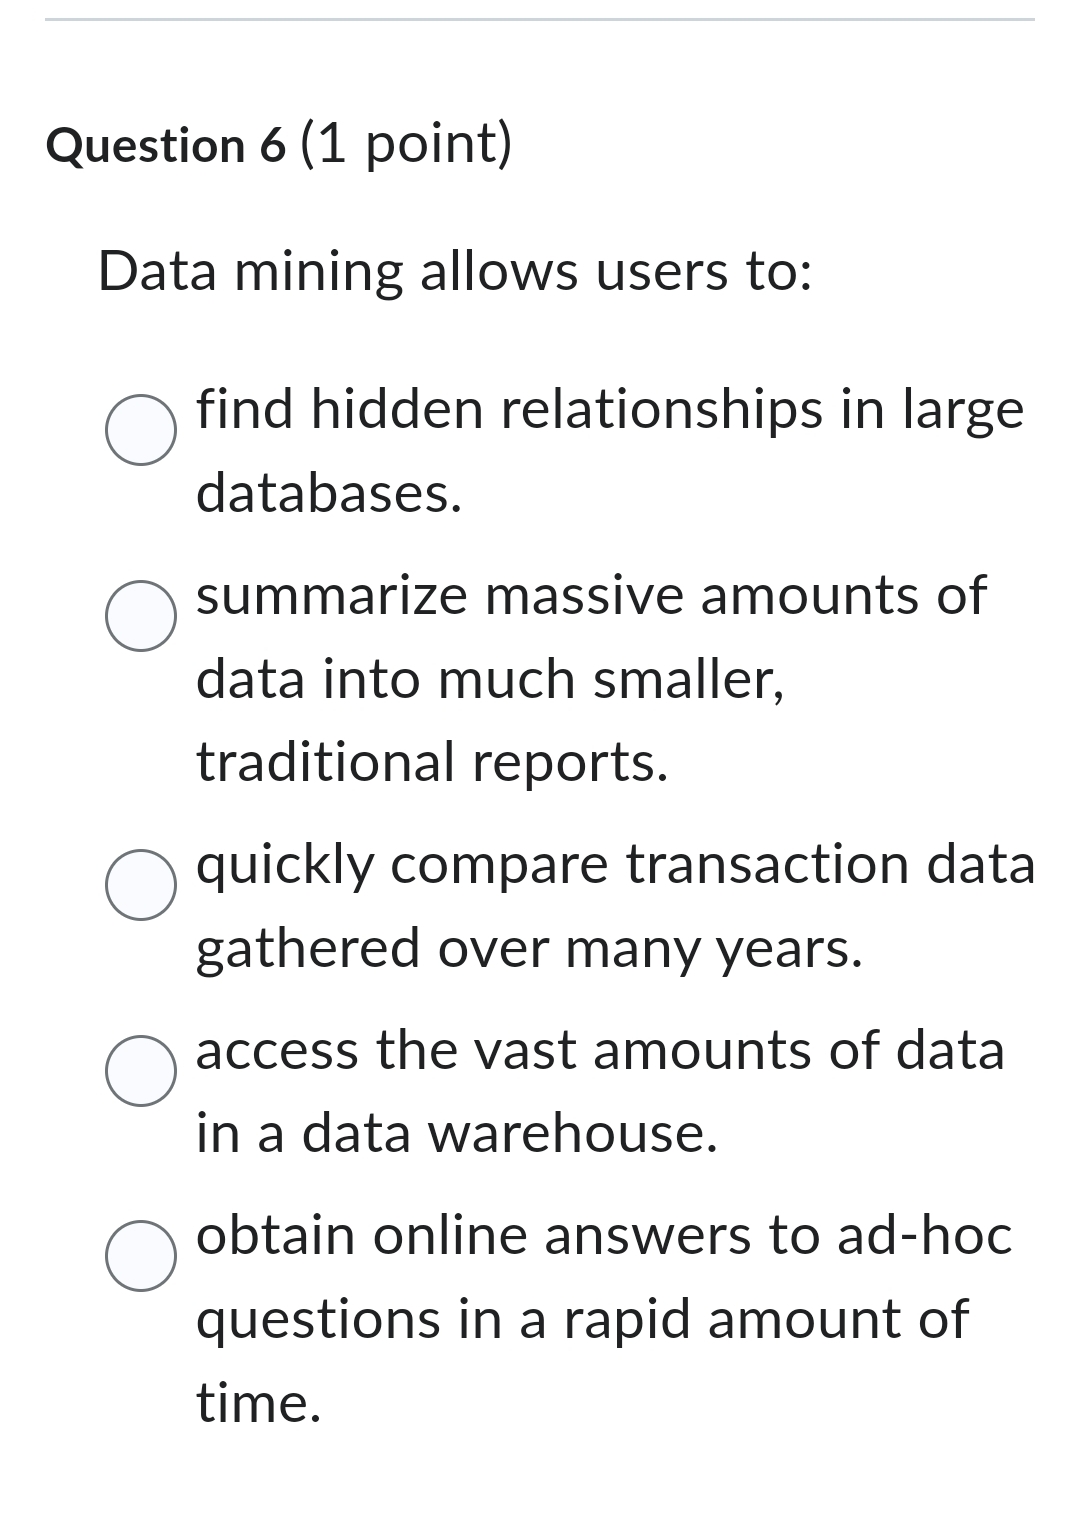The height and width of the screenshot is (1525, 1080).
Task: Click the text 'gathered over many years.'
Action: pyautogui.click(x=530, y=950)
